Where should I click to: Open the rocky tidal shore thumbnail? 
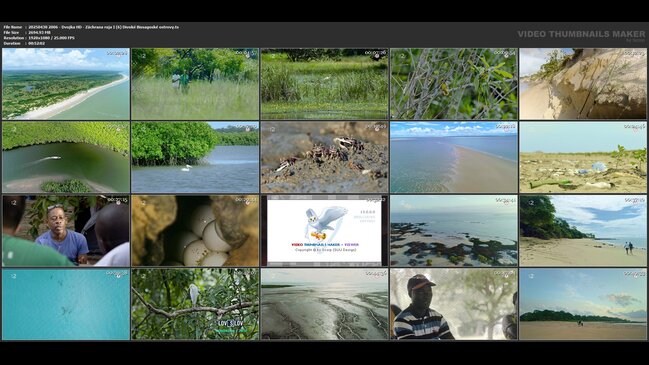tap(454, 231)
